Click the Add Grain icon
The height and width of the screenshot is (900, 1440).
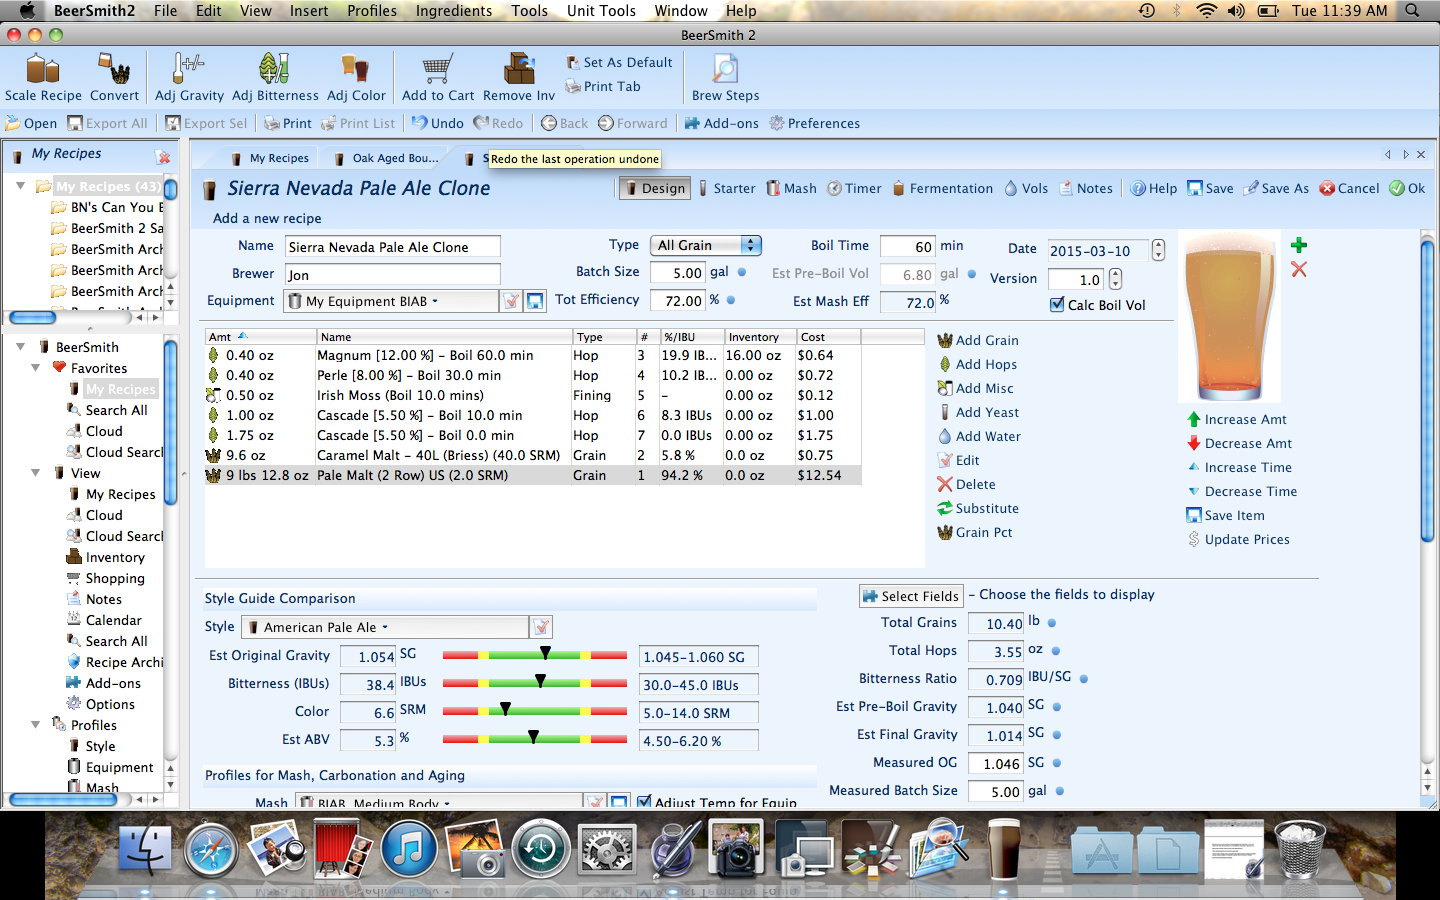944,340
